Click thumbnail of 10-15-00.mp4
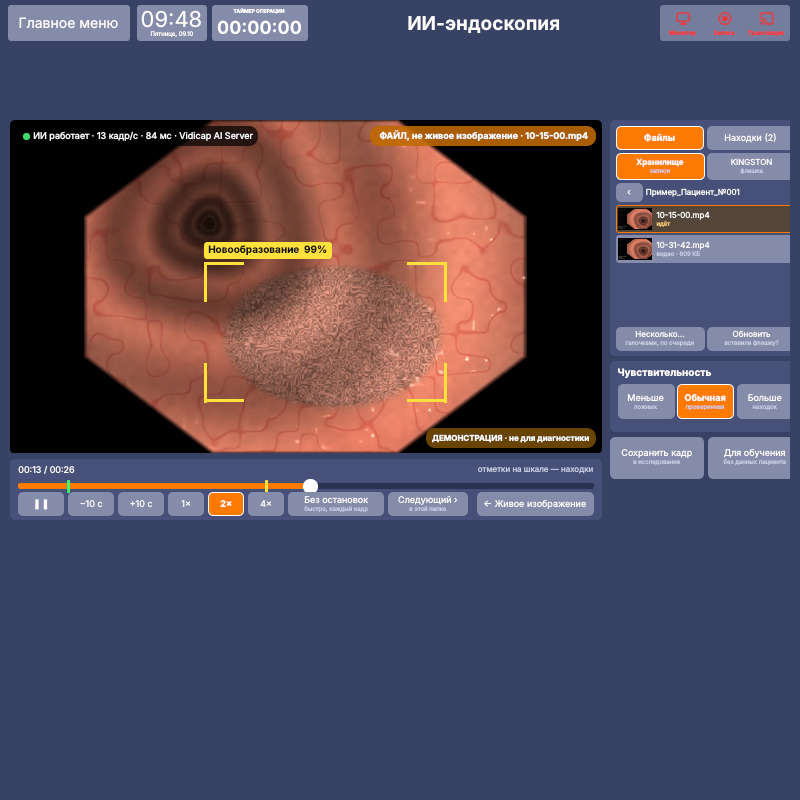800x800 pixels. (635, 219)
